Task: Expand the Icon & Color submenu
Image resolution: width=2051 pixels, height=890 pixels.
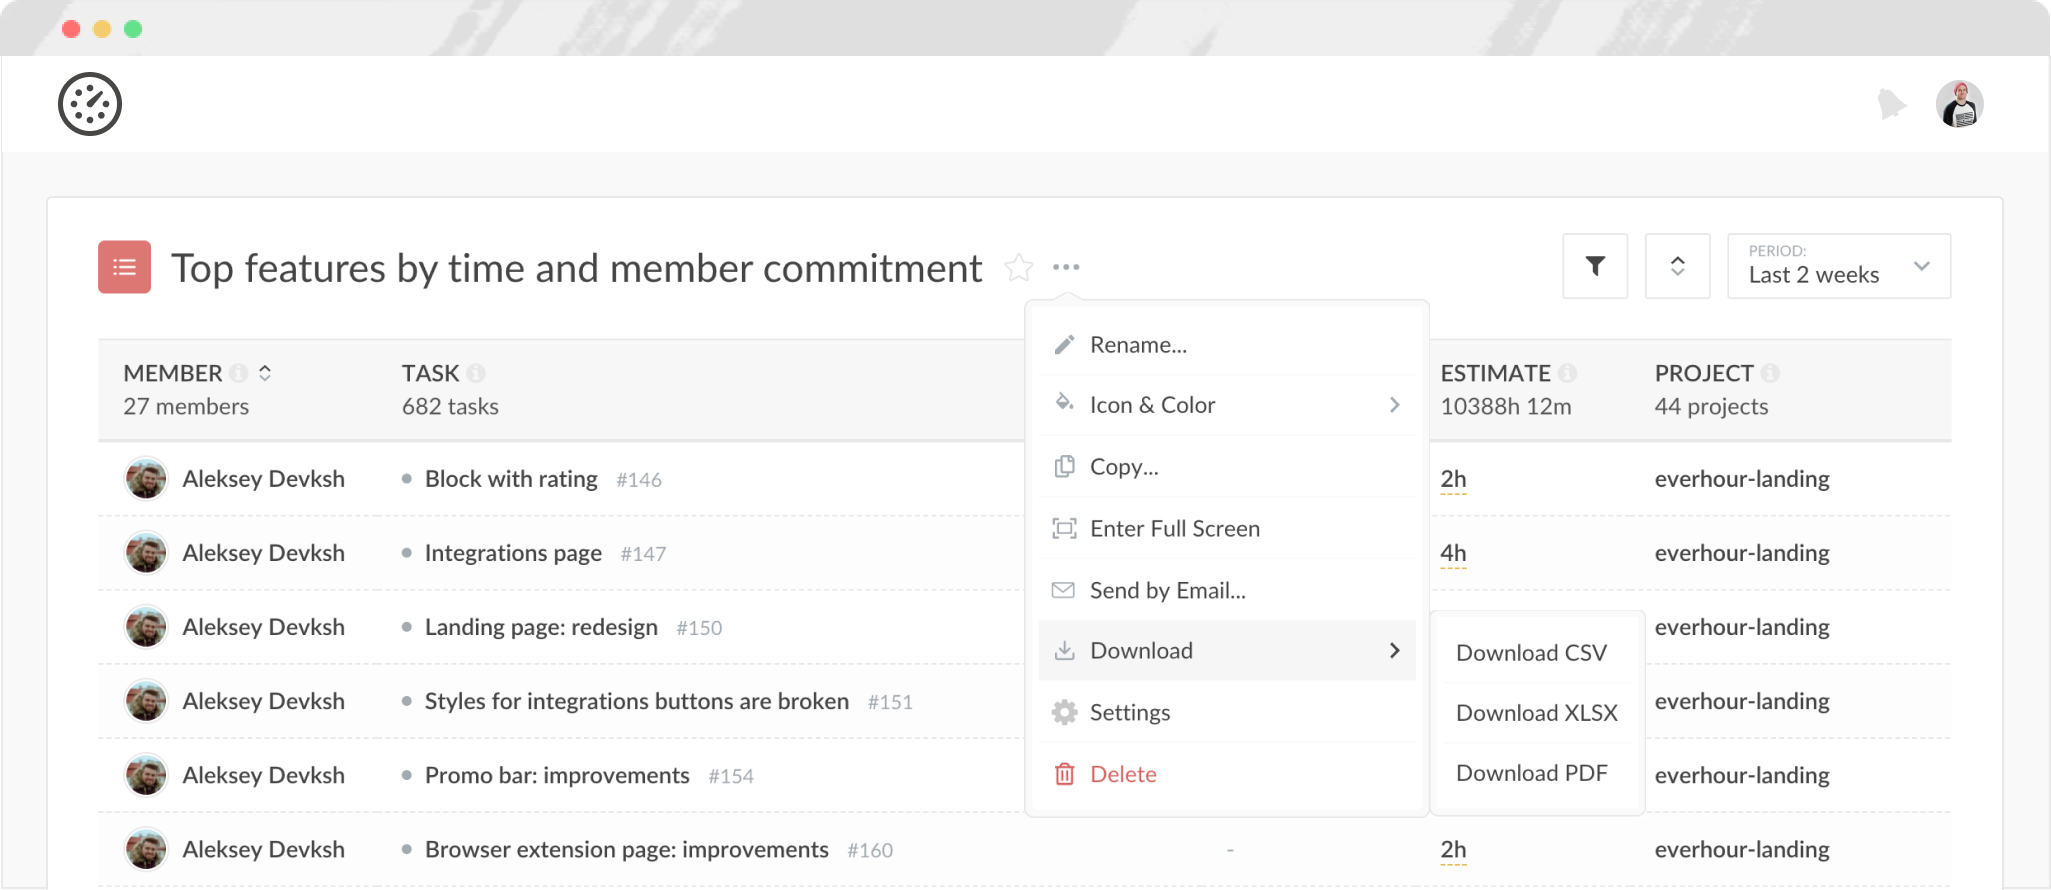Action: (1227, 405)
